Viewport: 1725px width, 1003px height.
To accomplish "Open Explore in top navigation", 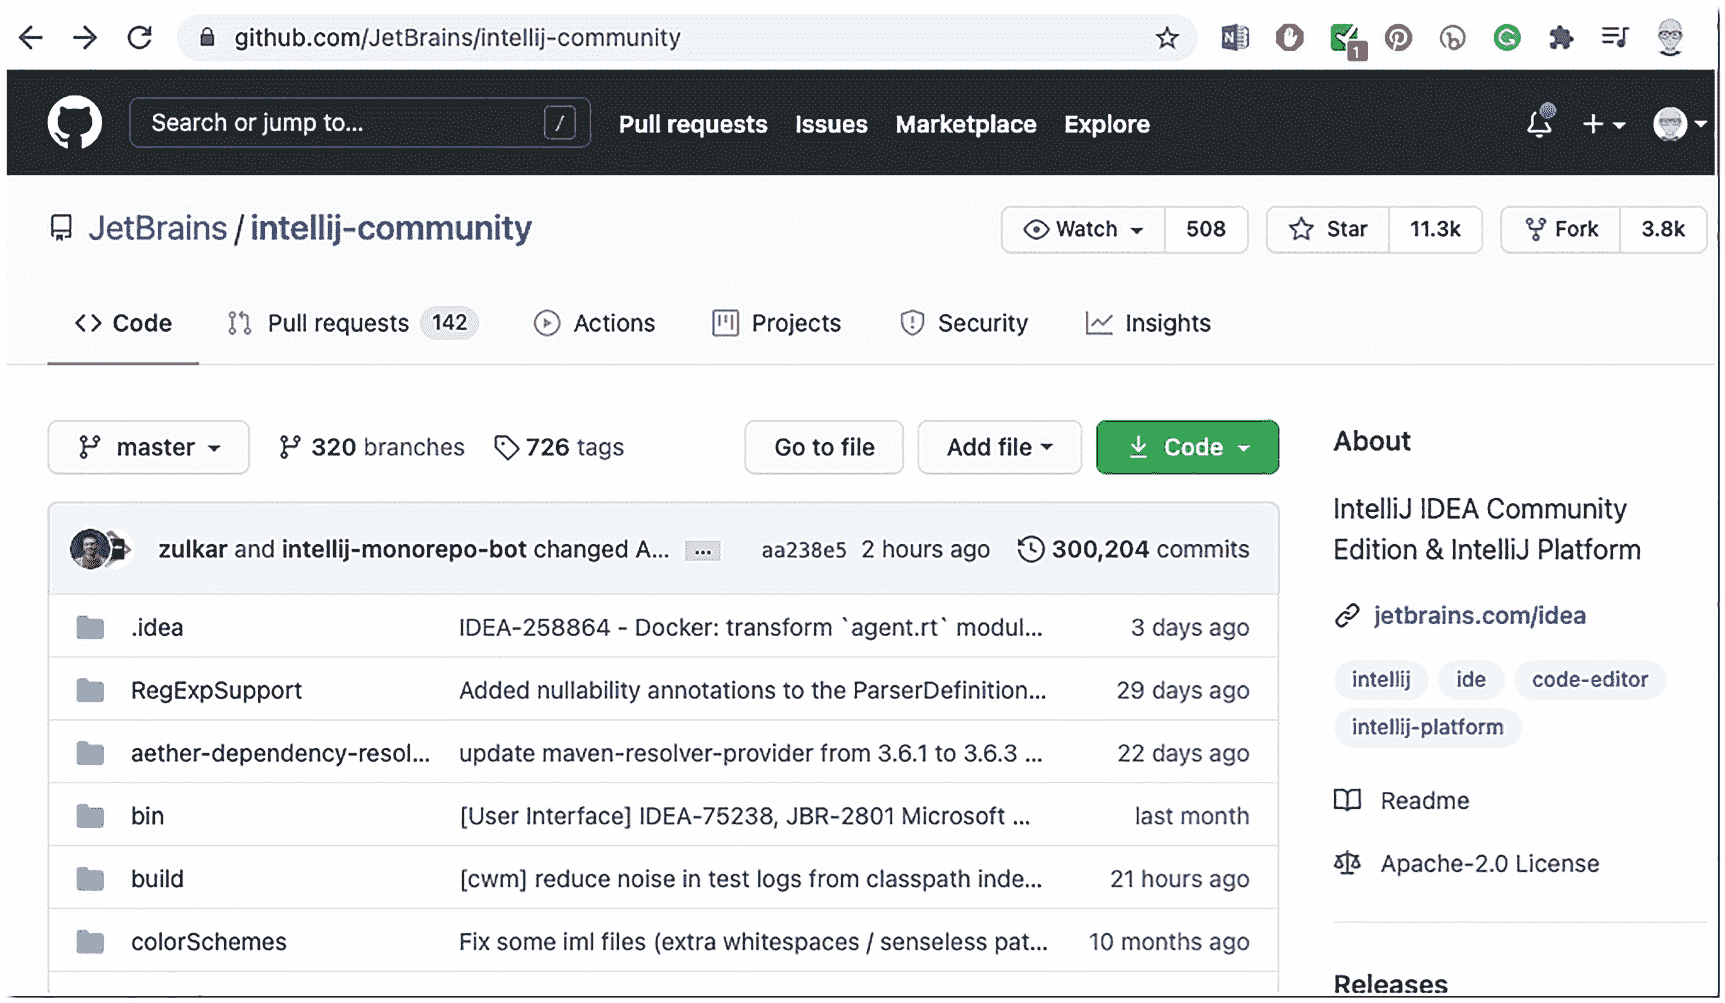I will pyautogui.click(x=1107, y=124).
